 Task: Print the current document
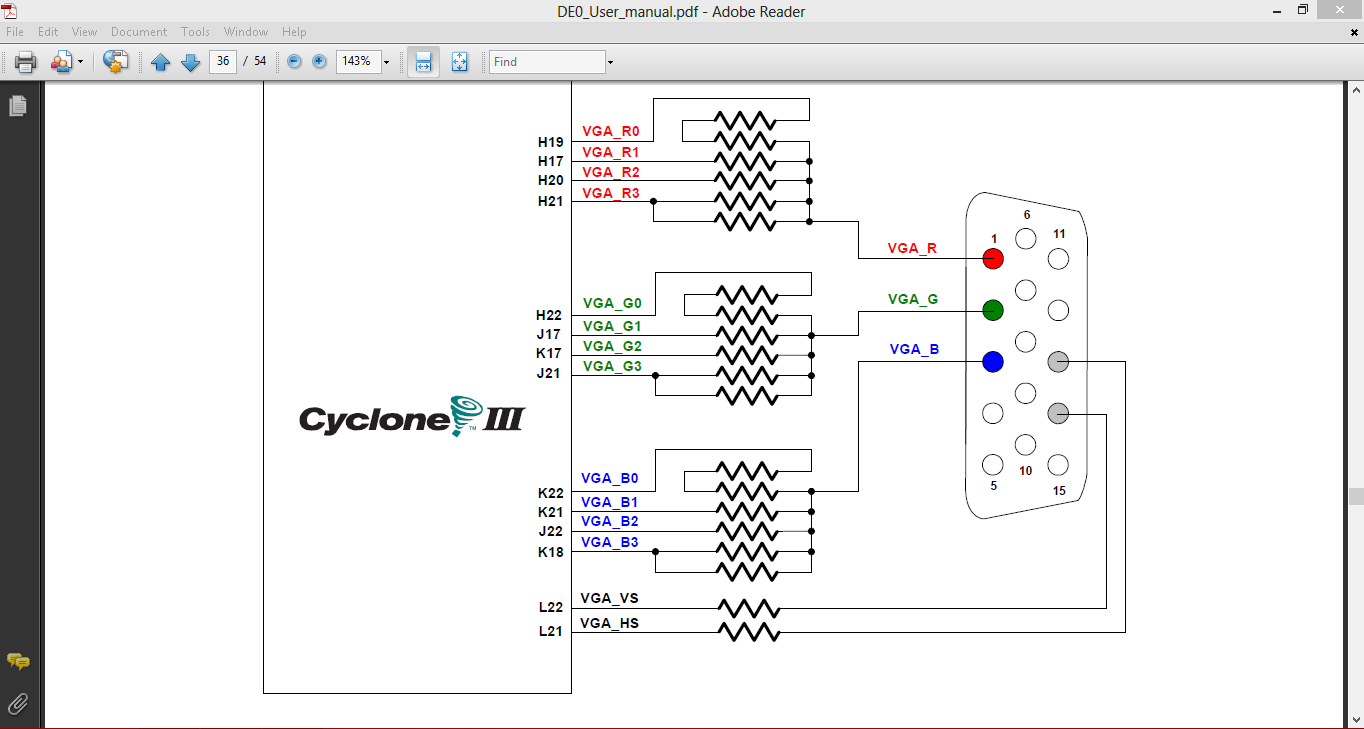24,61
